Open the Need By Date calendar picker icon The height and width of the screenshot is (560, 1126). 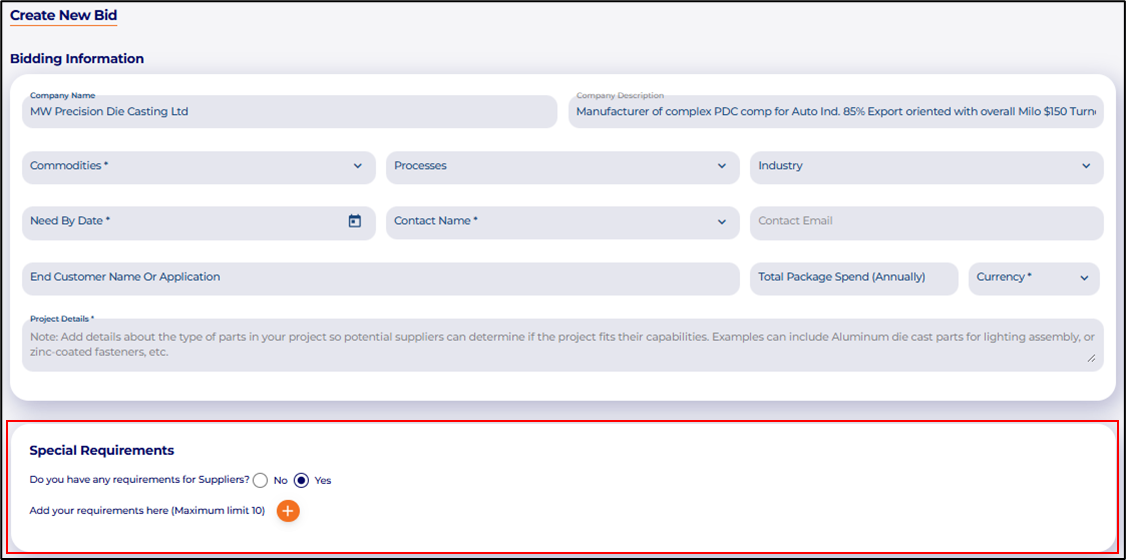coord(354,221)
